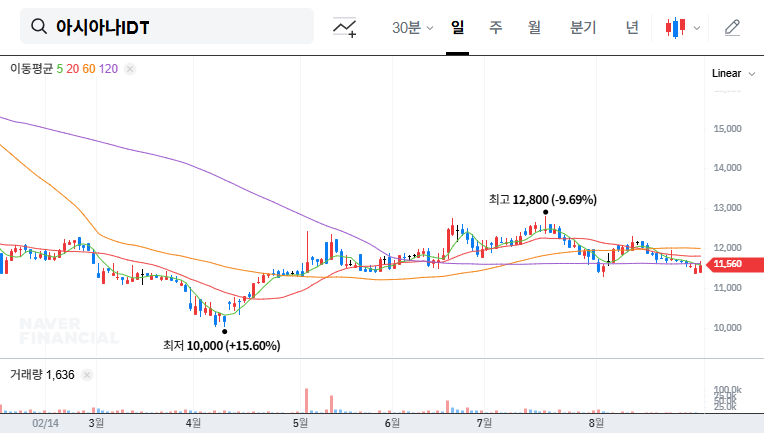Click the 14,000 price axis label
The height and width of the screenshot is (433, 764).
click(x=727, y=168)
